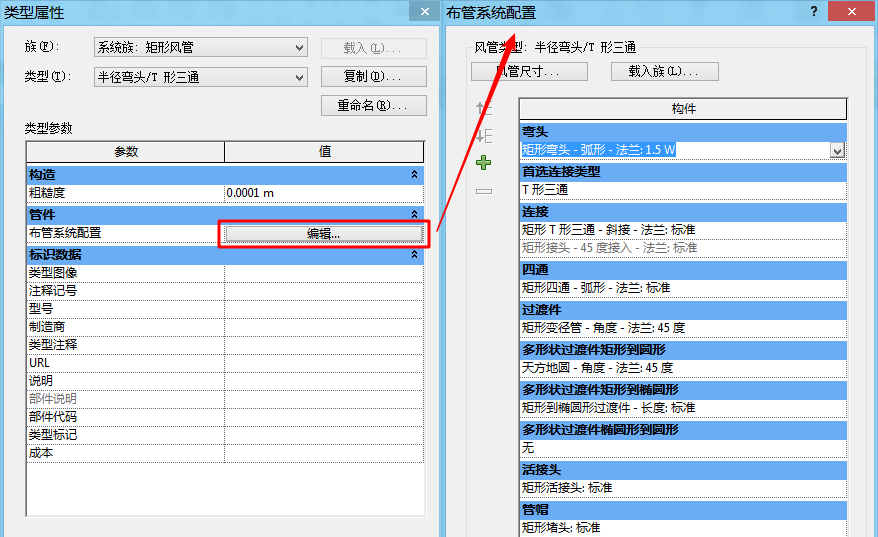Select 矩形 T 形三通 - 斜接 row
This screenshot has height=537, width=878.
[x=683, y=230]
